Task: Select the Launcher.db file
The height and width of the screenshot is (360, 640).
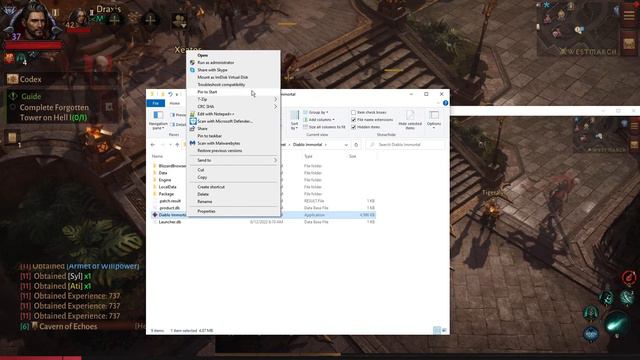Action: [x=170, y=222]
